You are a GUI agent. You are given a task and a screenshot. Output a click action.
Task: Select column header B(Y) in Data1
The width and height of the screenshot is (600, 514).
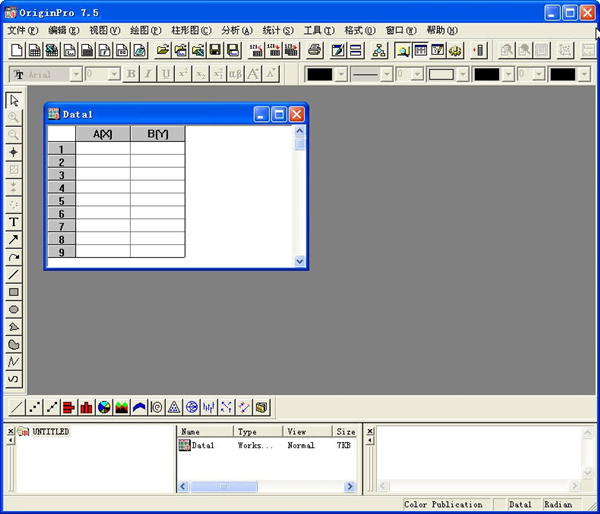tap(158, 134)
